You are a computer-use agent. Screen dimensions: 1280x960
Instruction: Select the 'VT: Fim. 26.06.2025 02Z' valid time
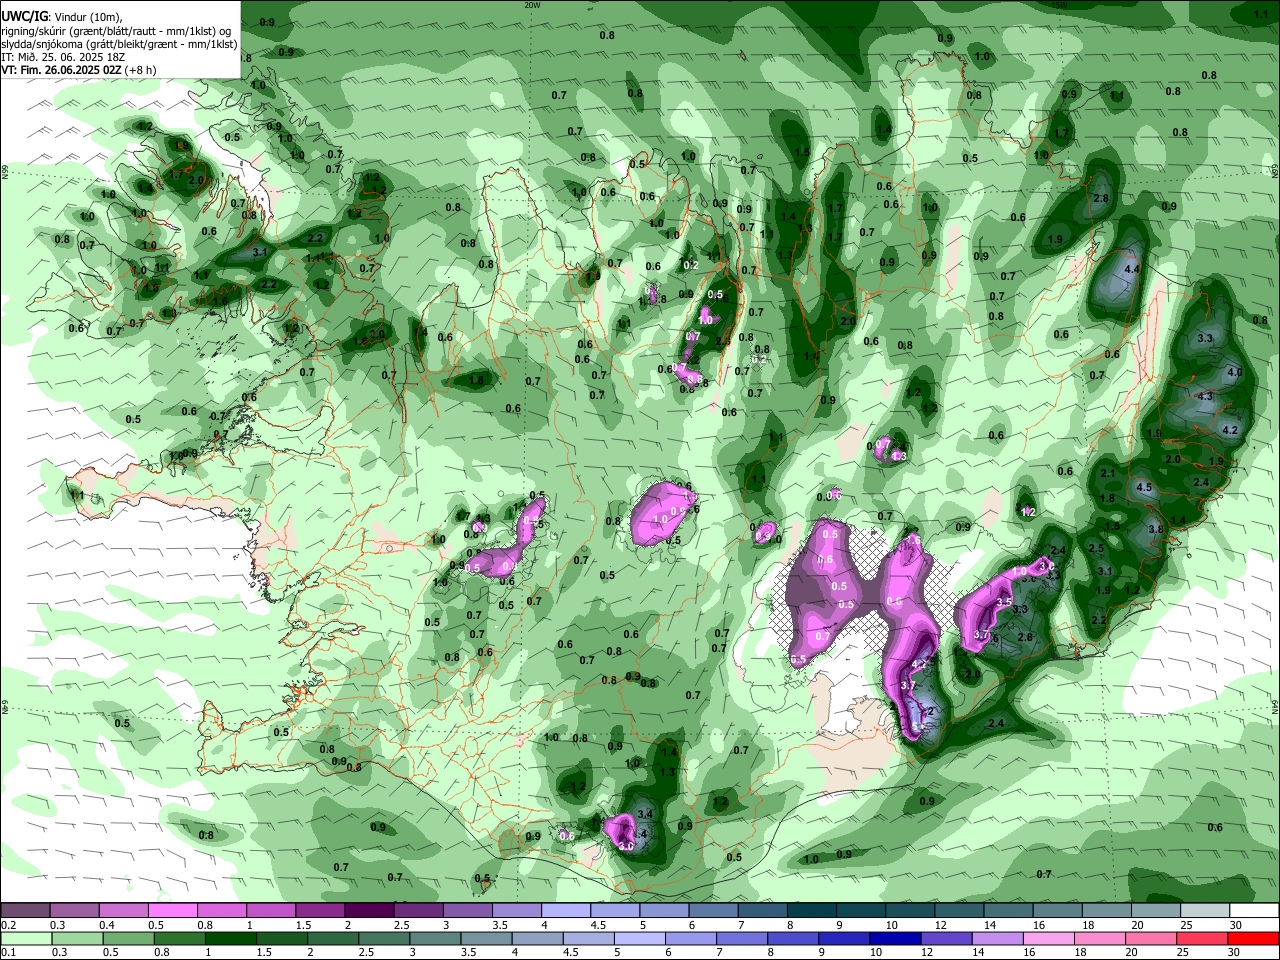[60, 70]
